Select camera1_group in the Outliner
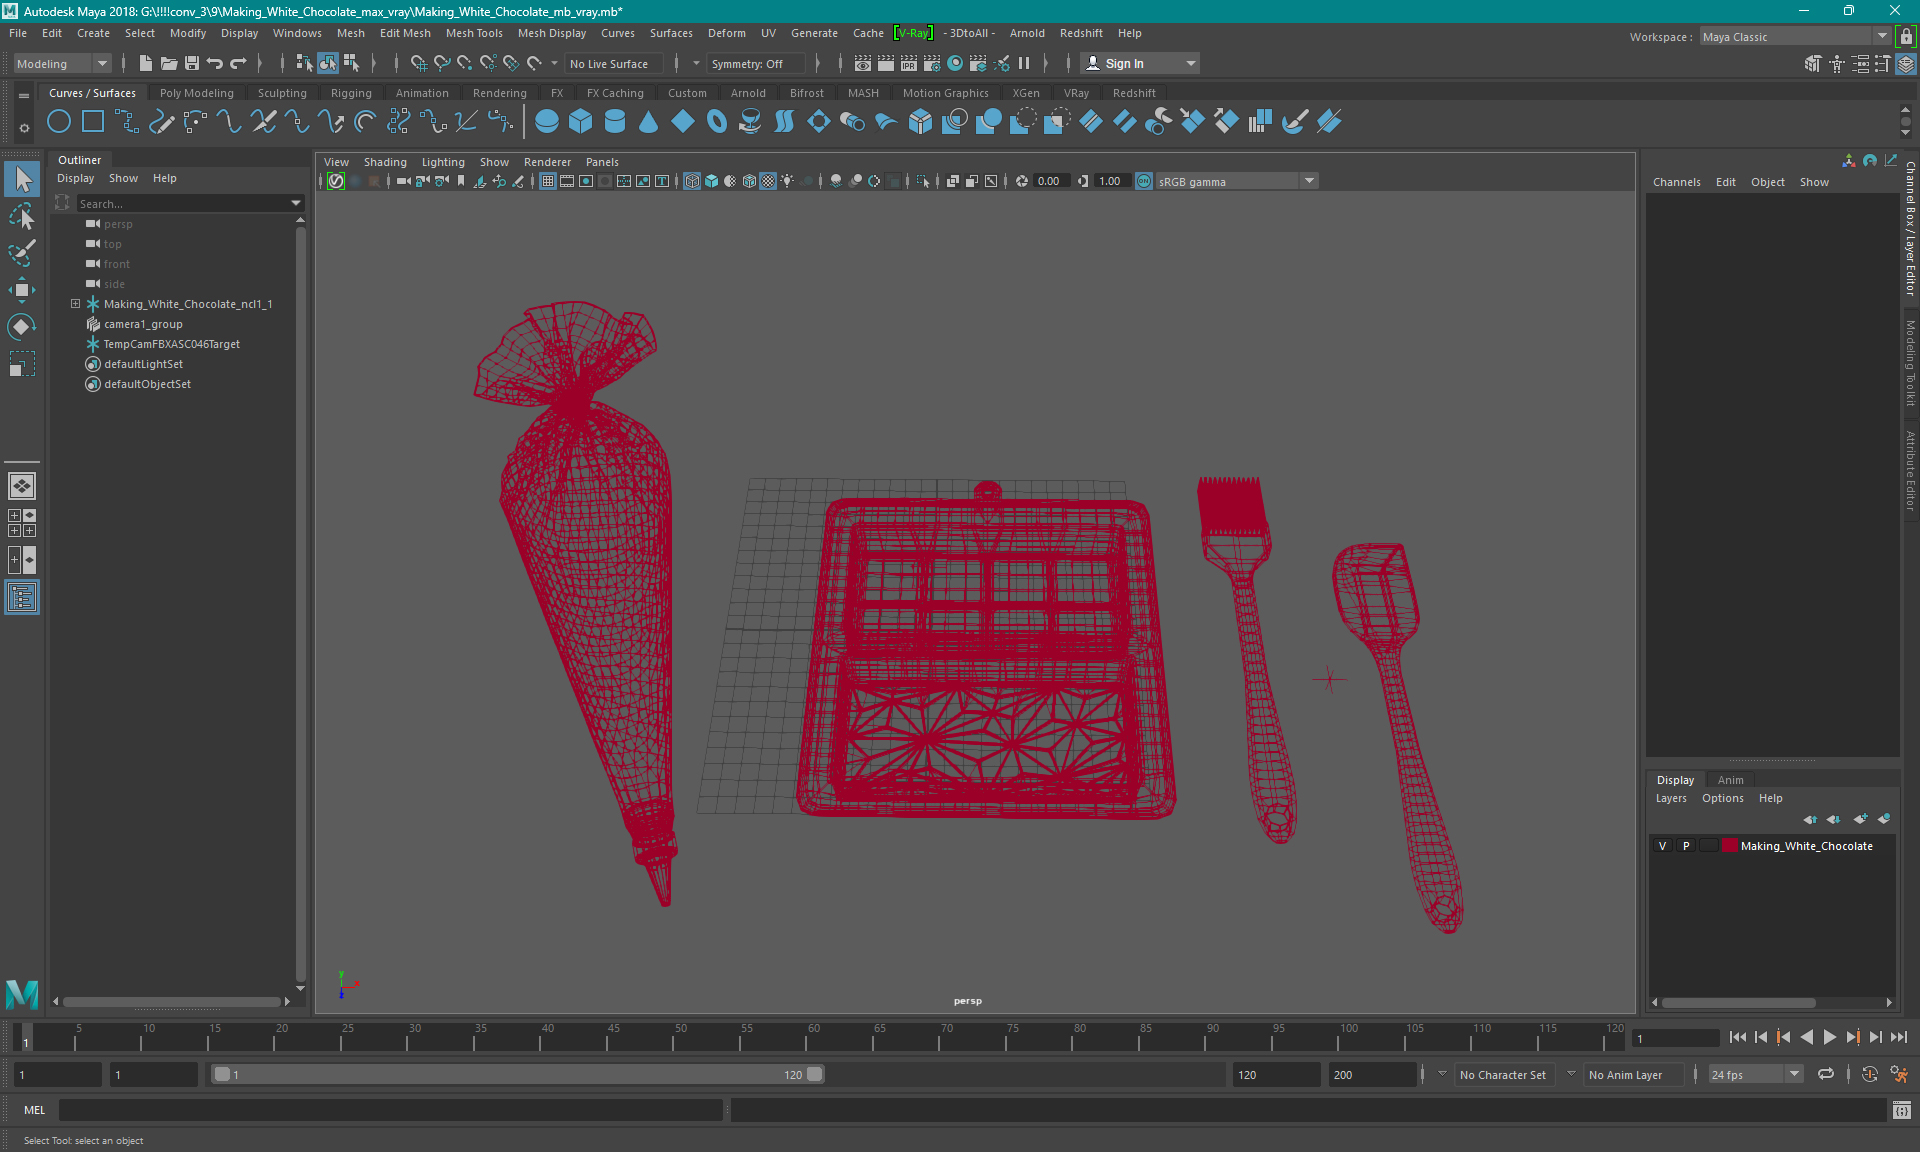 pyautogui.click(x=143, y=324)
